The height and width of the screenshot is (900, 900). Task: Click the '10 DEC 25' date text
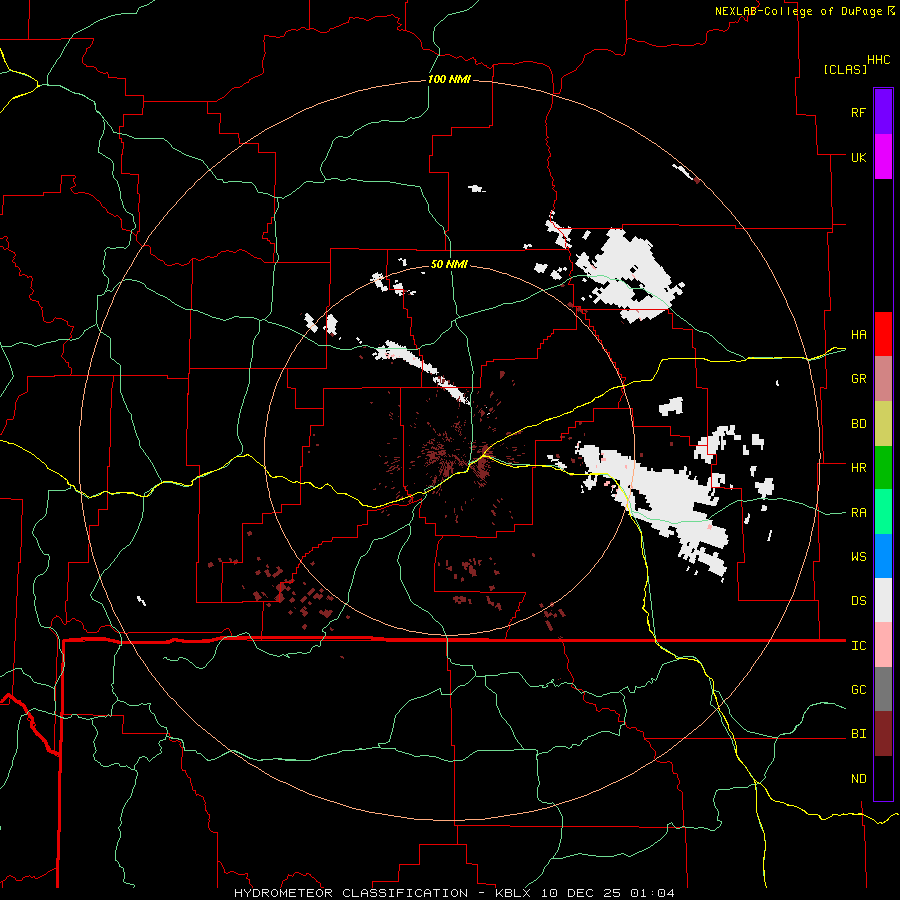pyautogui.click(x=583, y=893)
